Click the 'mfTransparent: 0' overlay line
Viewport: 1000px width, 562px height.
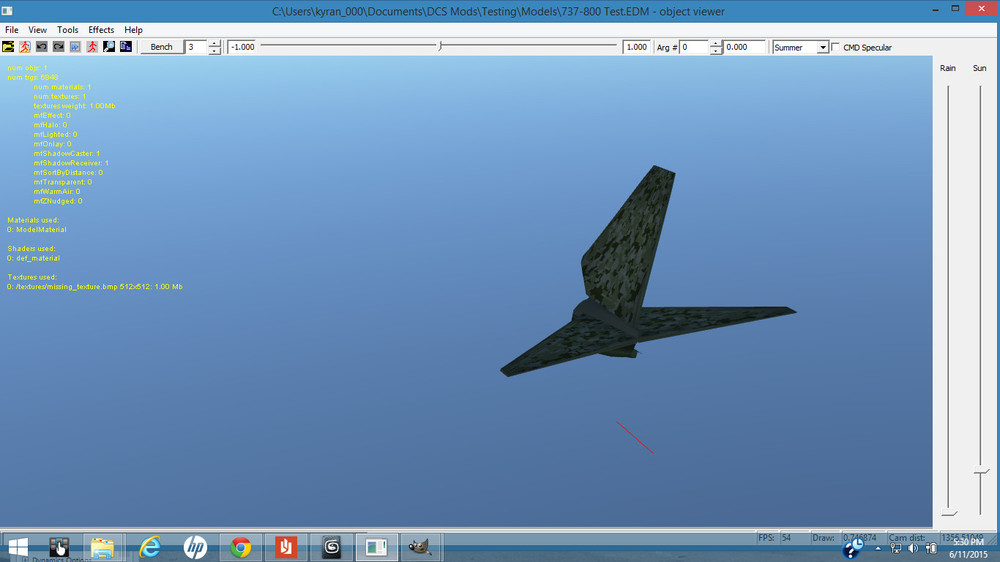62,182
